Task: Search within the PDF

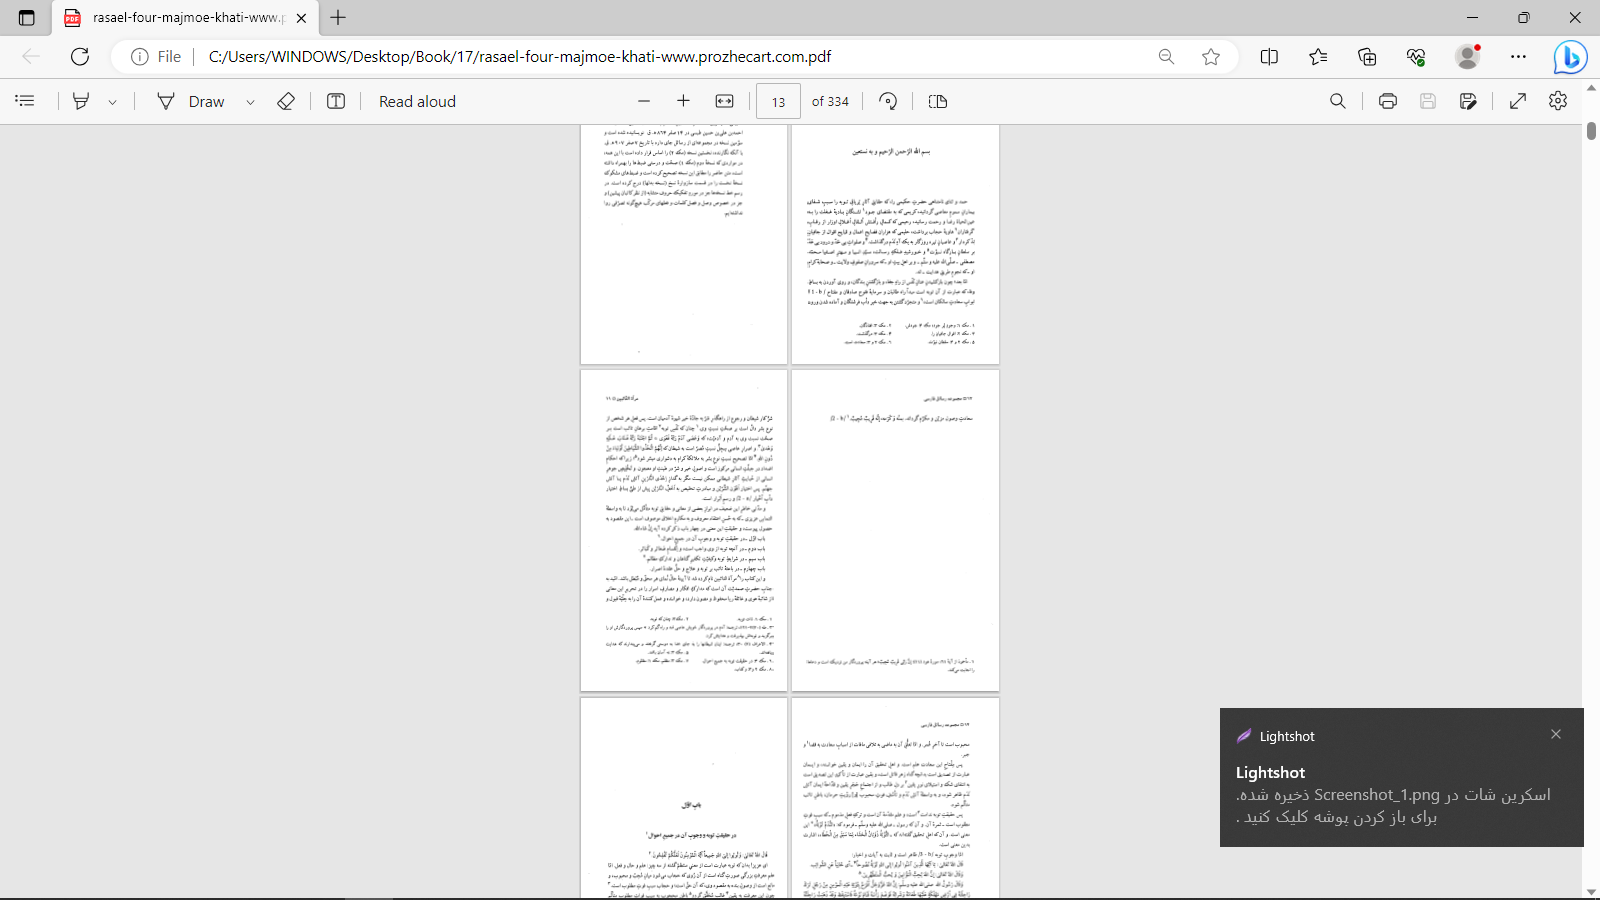Action: 1338,101
